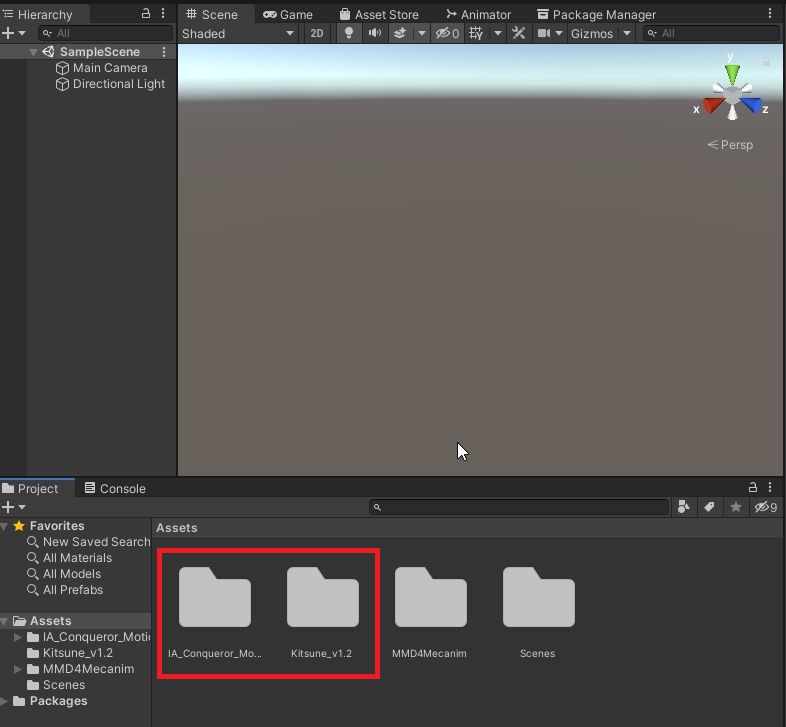The height and width of the screenshot is (727, 786).
Task: Click Project create plus button
Action: coord(8,507)
